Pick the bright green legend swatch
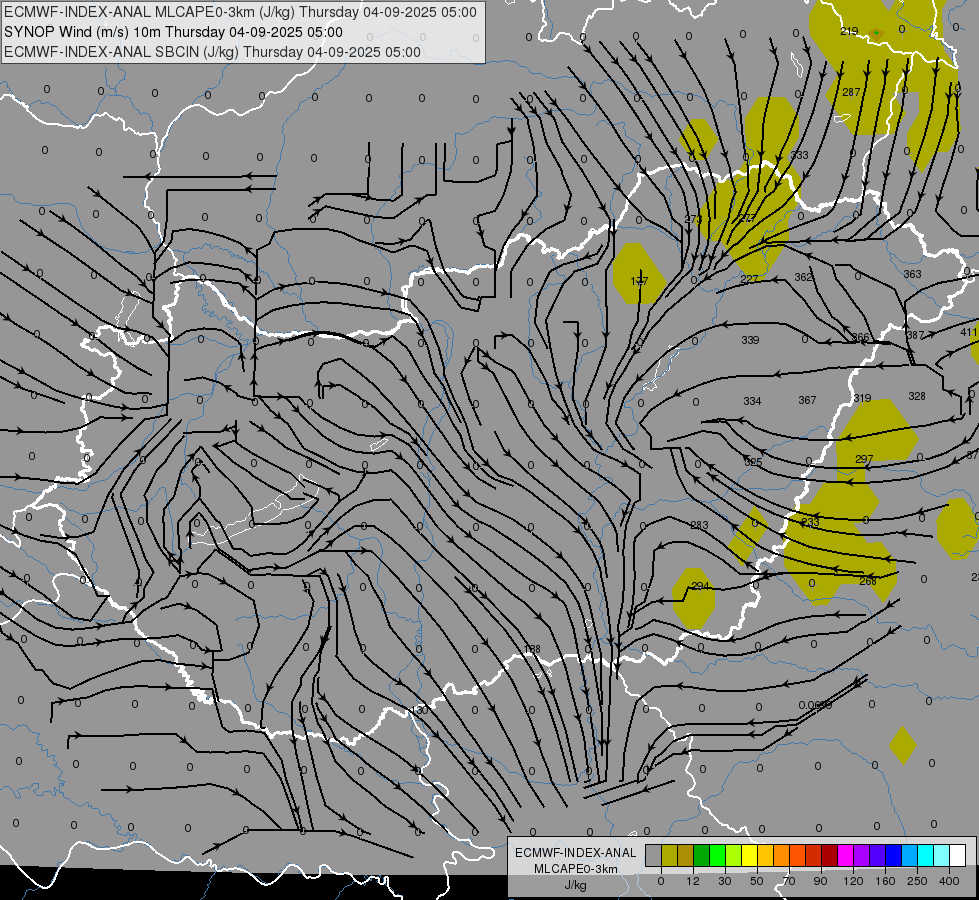Screen dimensions: 979x900 pyautogui.click(x=717, y=856)
